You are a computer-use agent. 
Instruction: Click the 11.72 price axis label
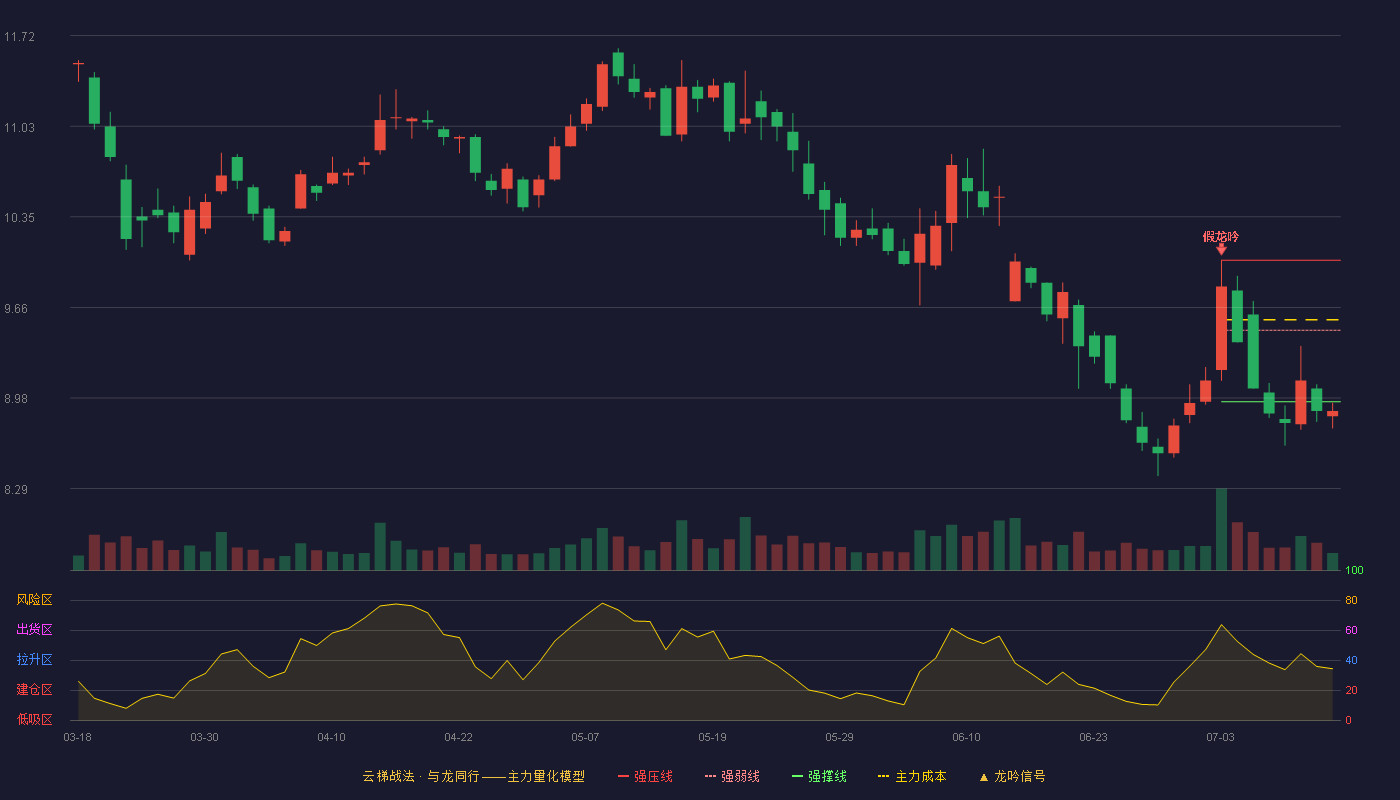click(x=19, y=37)
